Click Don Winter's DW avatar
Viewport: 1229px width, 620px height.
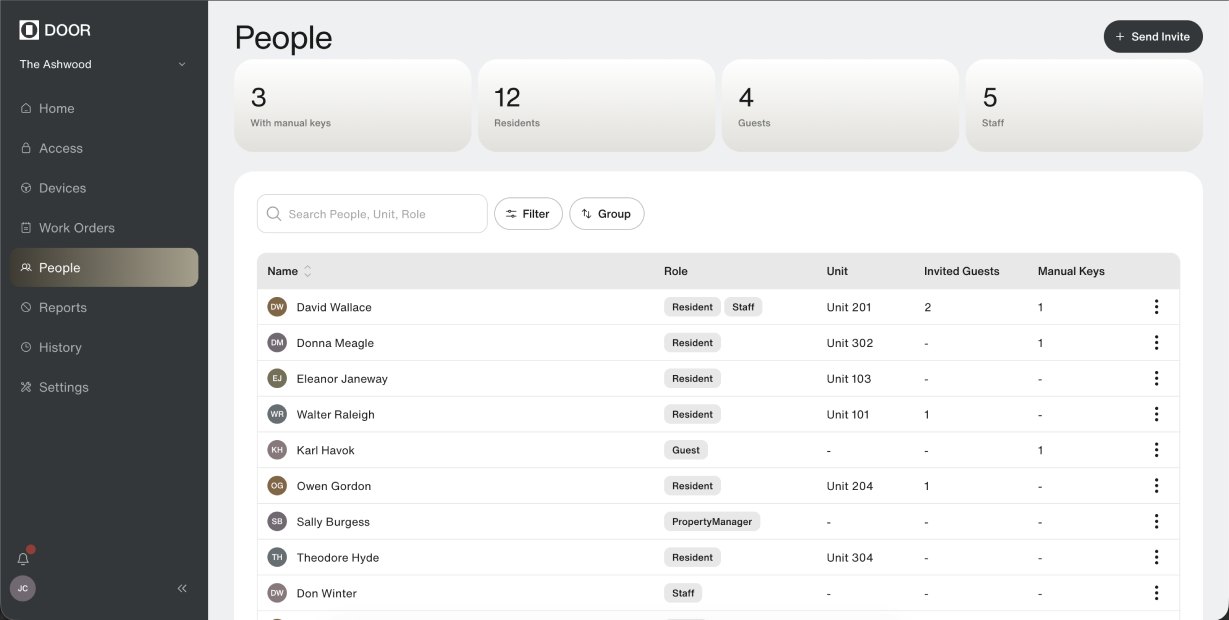[277, 593]
